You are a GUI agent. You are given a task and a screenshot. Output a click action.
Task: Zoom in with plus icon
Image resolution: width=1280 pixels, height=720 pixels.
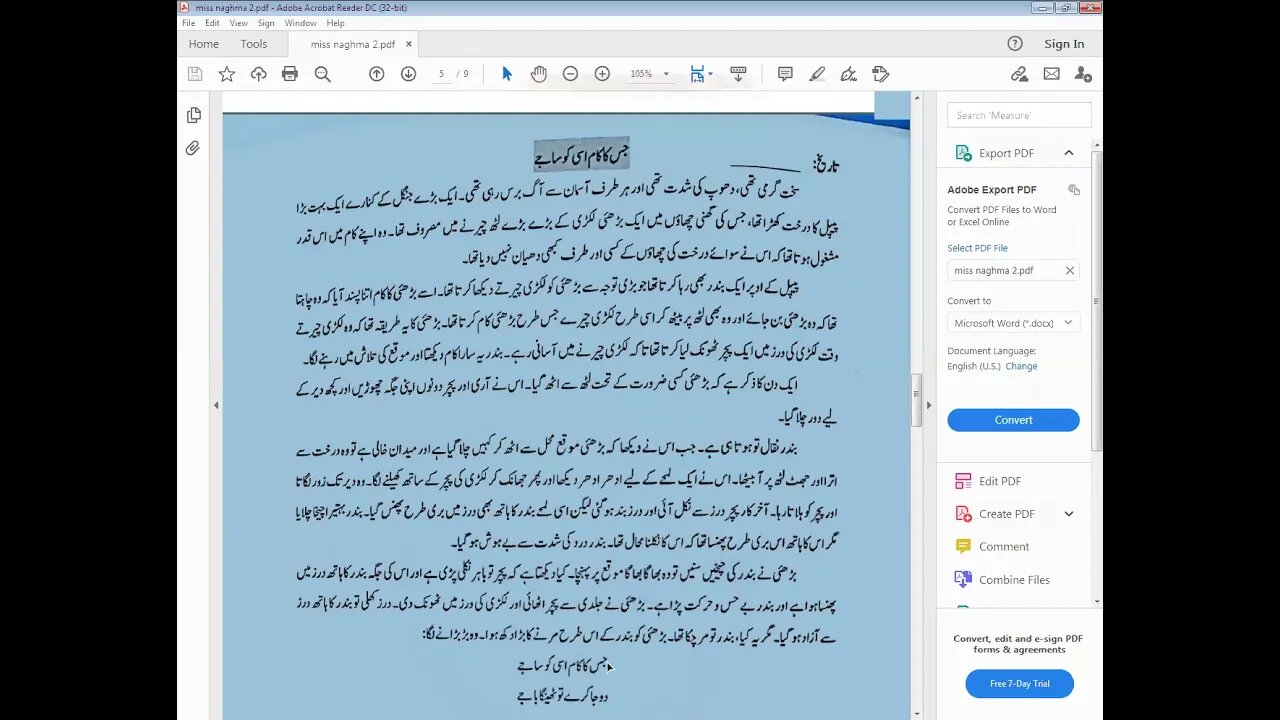click(602, 74)
